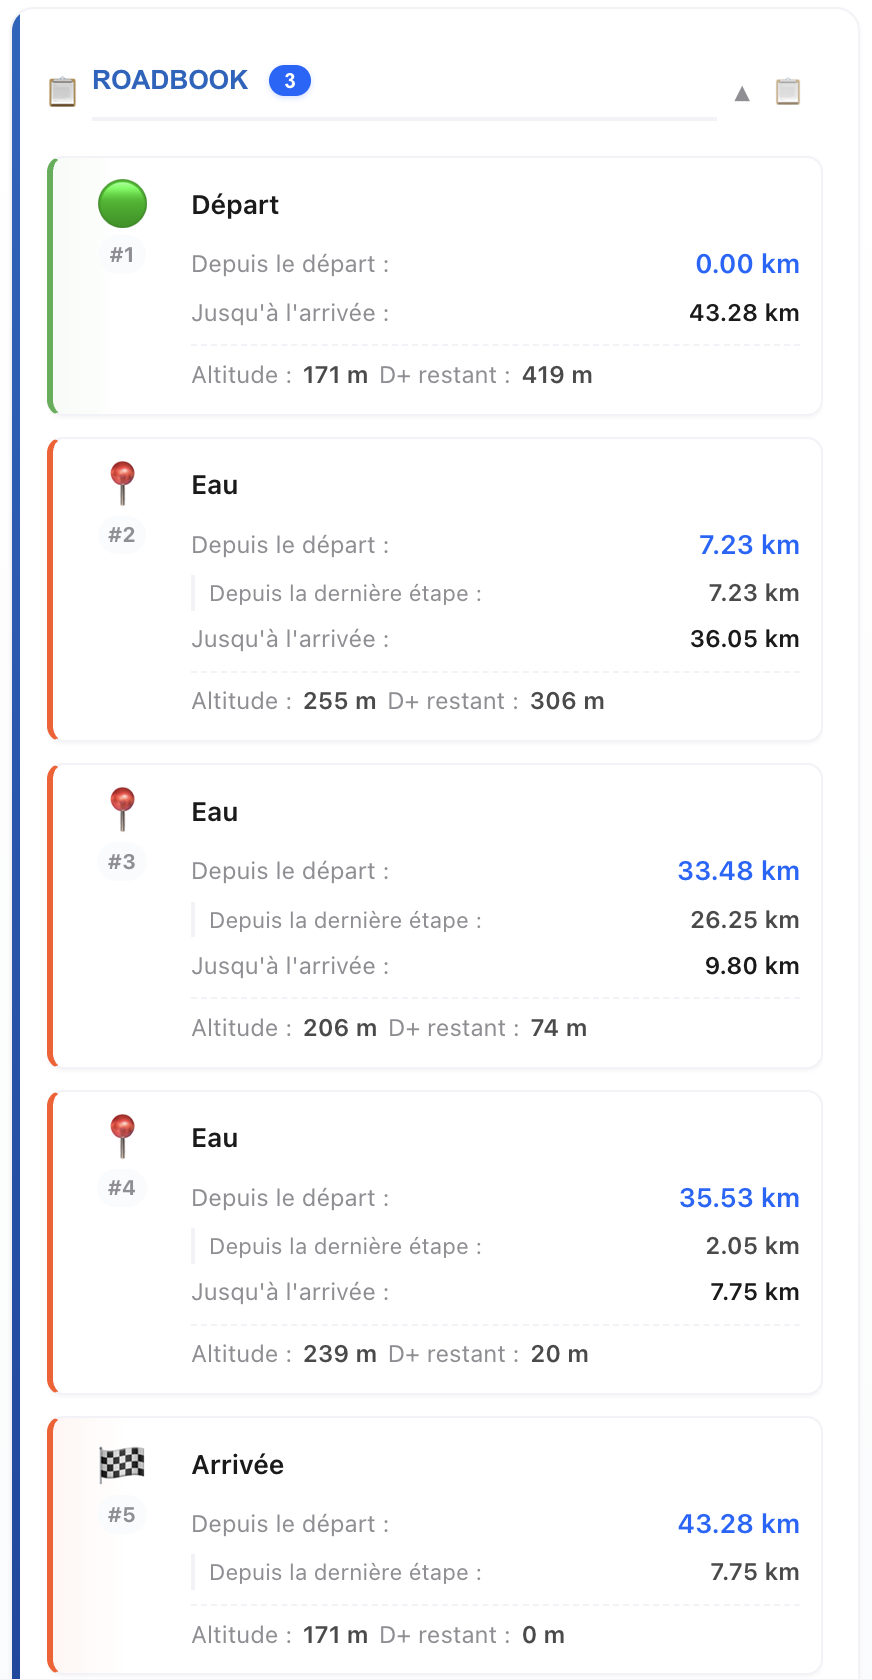
Task: Click the 7.23 km blue distance
Action: tap(749, 545)
